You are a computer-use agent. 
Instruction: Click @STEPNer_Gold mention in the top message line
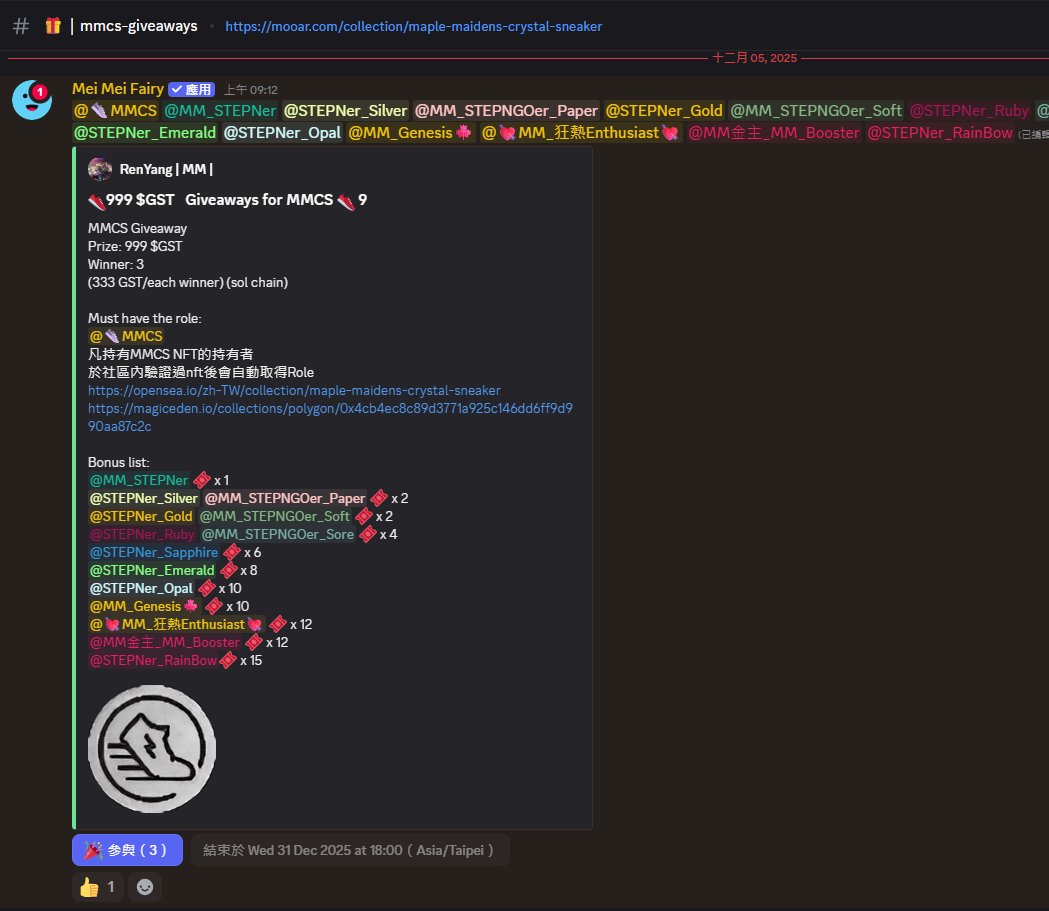click(664, 111)
